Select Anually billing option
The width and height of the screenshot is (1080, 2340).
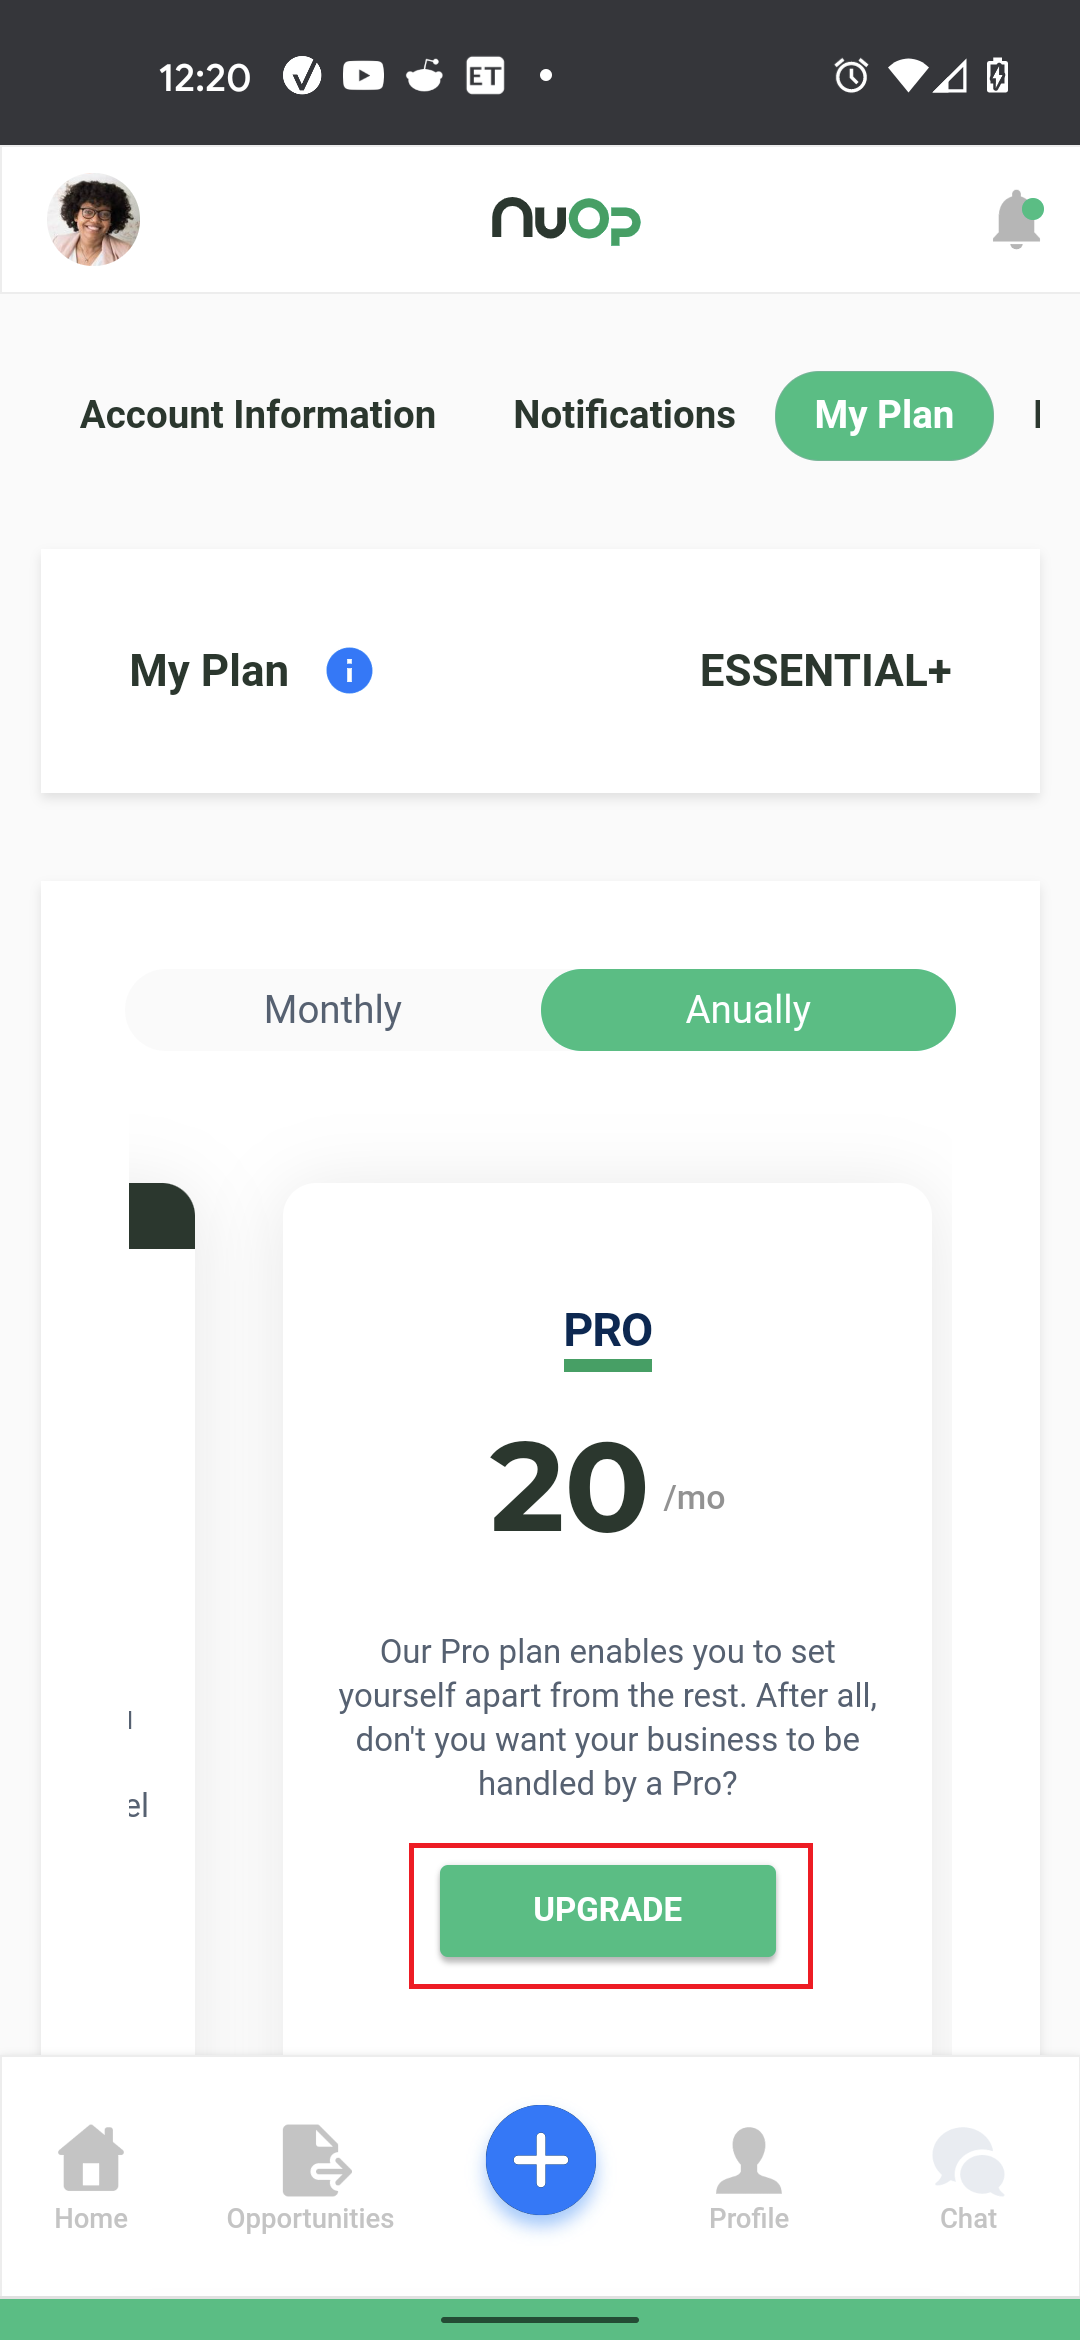[748, 1010]
